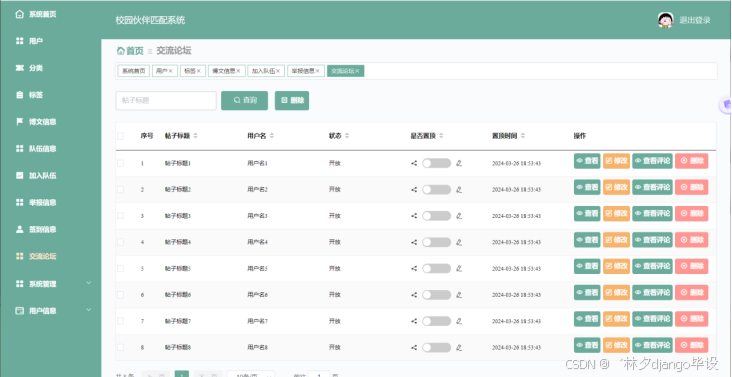This screenshot has width=732, height=377.
Task: Expand the 系统管理 submenu chevron
Action: [x=89, y=283]
